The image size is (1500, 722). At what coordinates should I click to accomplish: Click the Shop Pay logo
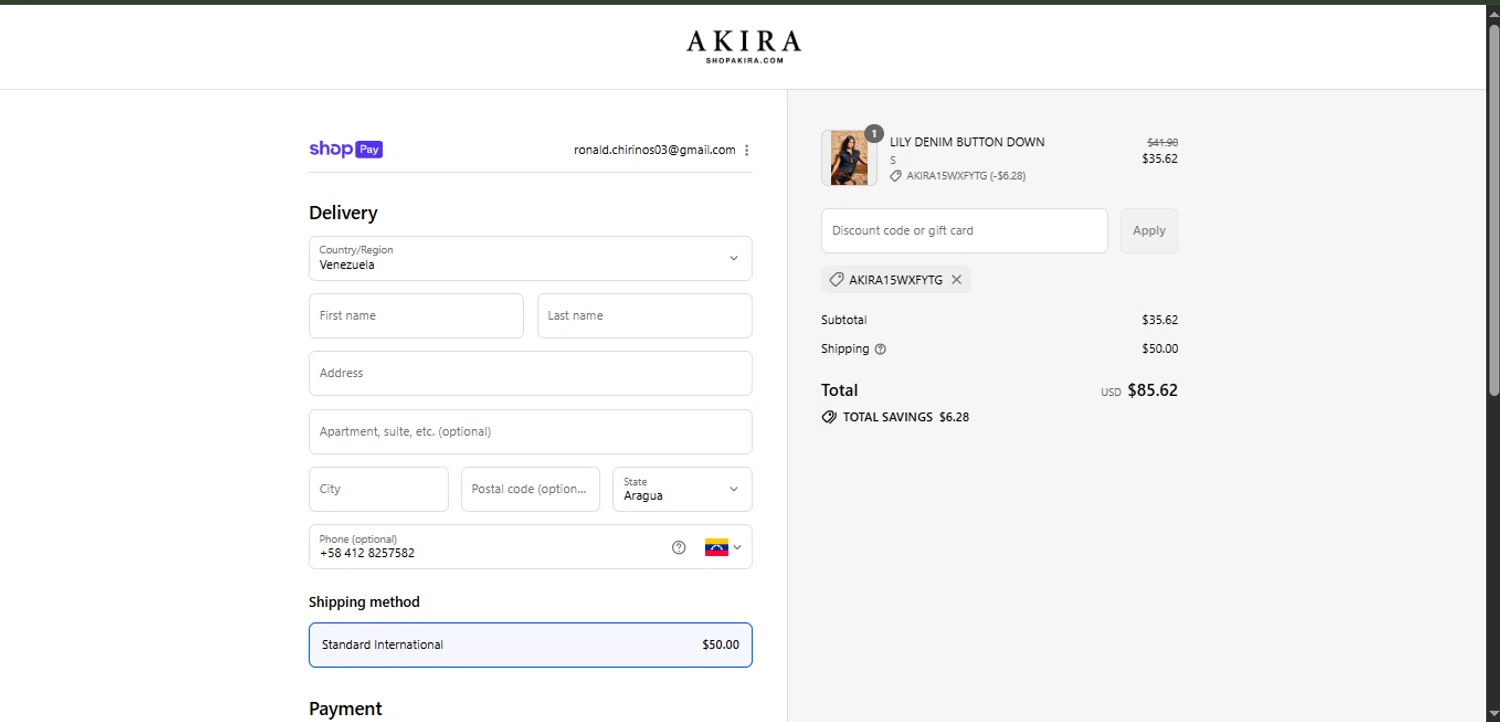click(346, 149)
